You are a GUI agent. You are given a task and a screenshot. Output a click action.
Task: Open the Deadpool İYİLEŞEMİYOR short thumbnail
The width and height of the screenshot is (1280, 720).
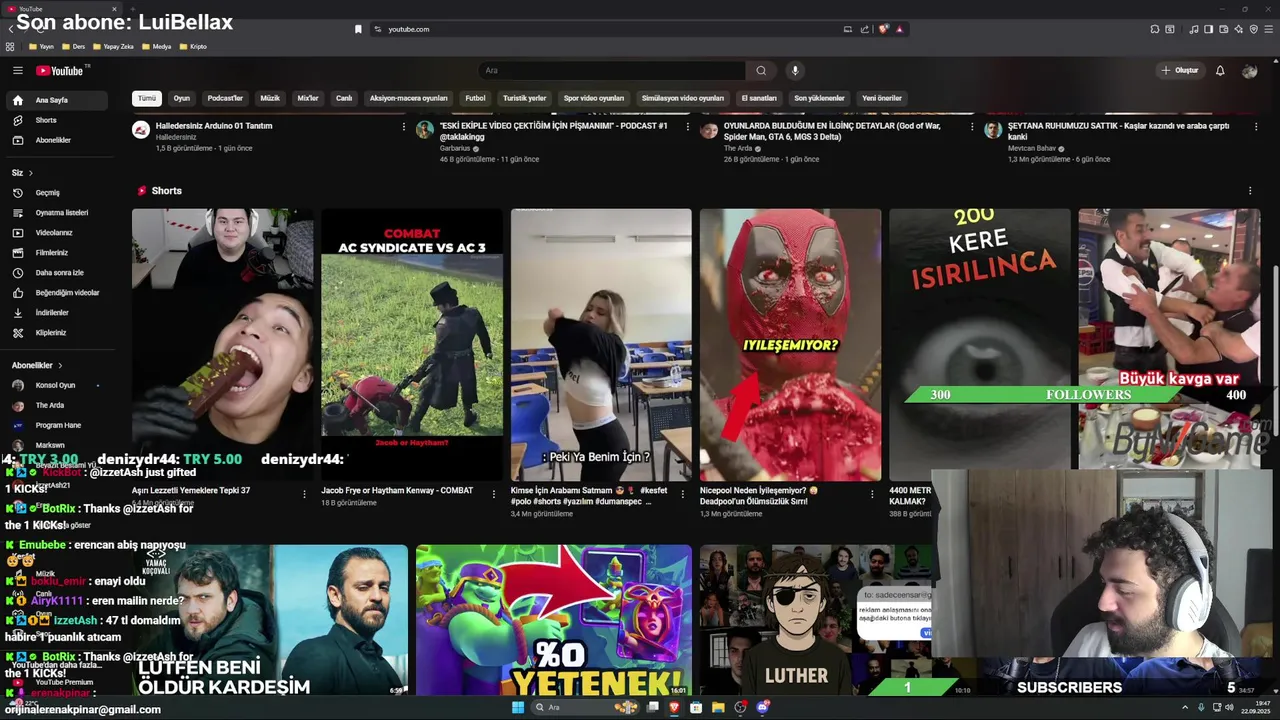coord(790,345)
